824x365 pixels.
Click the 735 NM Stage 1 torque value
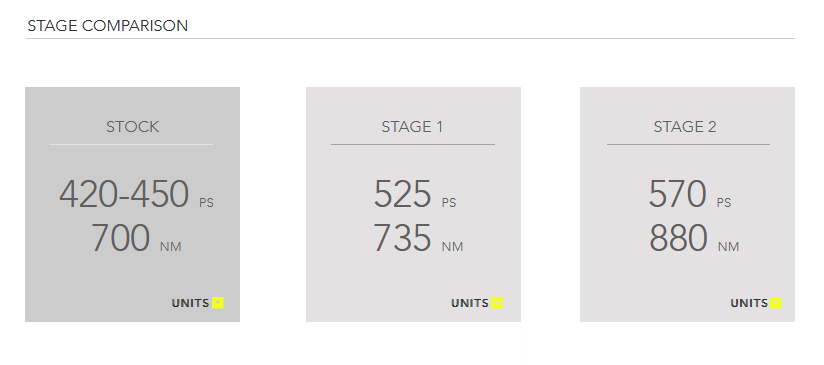point(418,238)
